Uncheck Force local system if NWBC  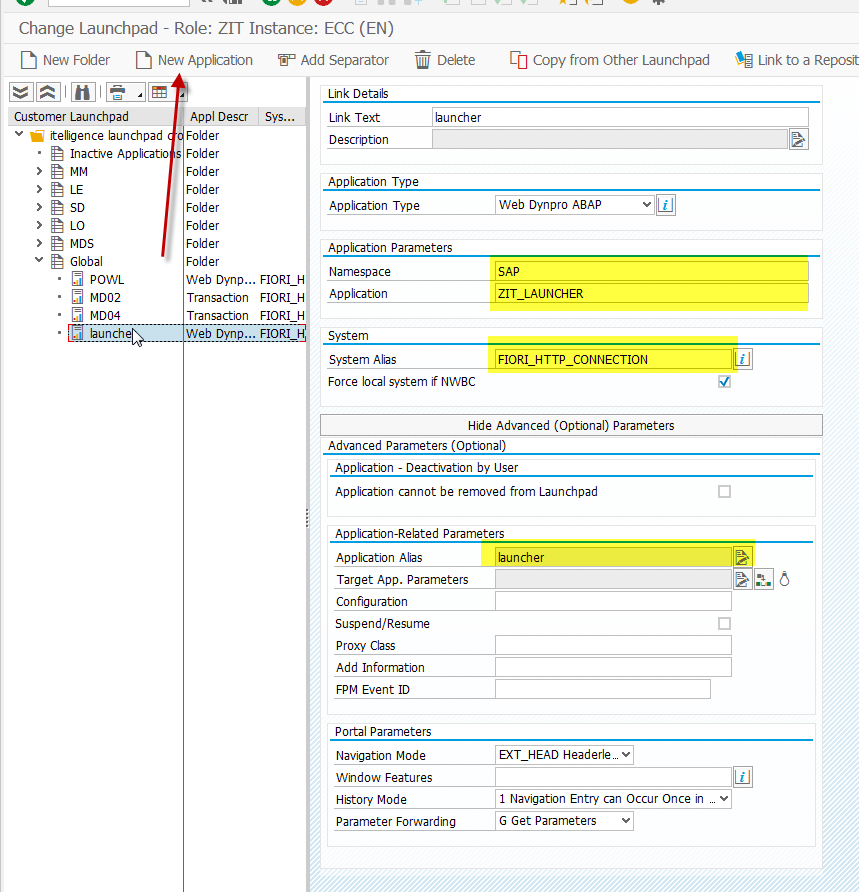(724, 382)
